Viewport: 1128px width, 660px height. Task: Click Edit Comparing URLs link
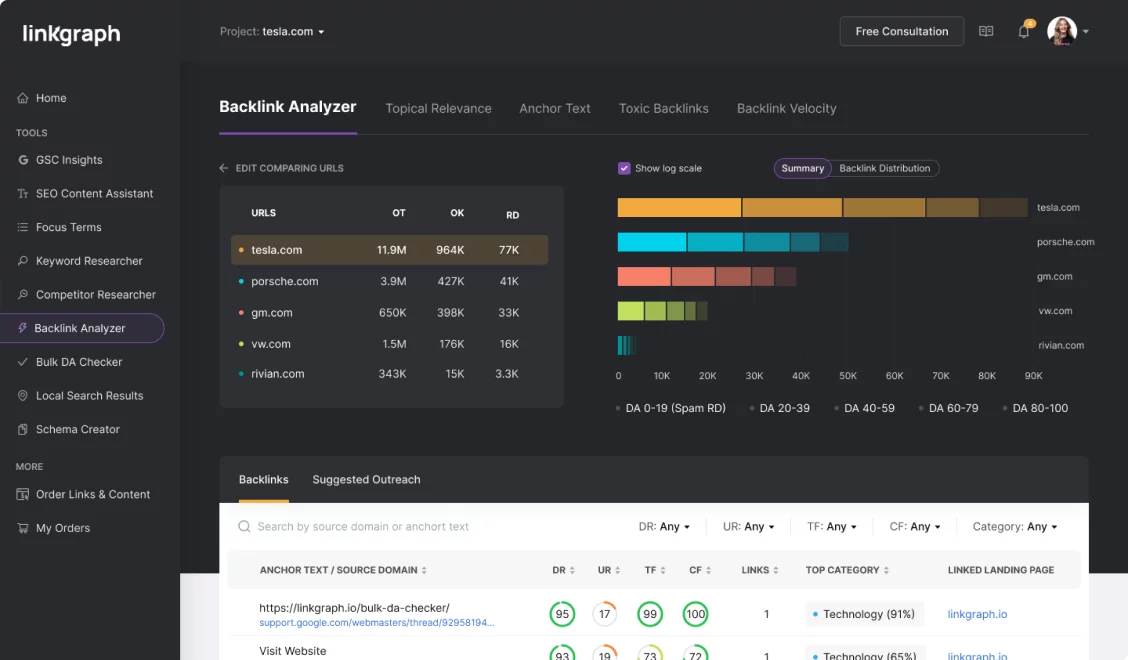pyautogui.click(x=289, y=168)
